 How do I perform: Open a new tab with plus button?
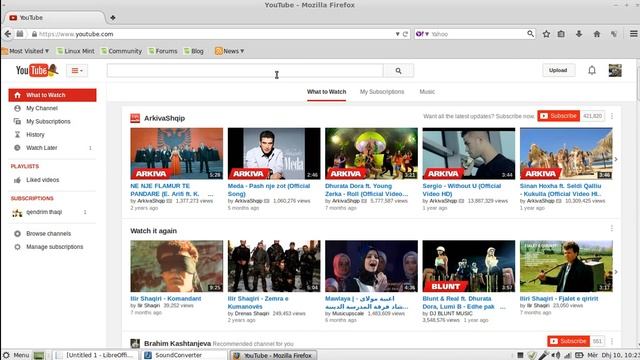coord(113,18)
